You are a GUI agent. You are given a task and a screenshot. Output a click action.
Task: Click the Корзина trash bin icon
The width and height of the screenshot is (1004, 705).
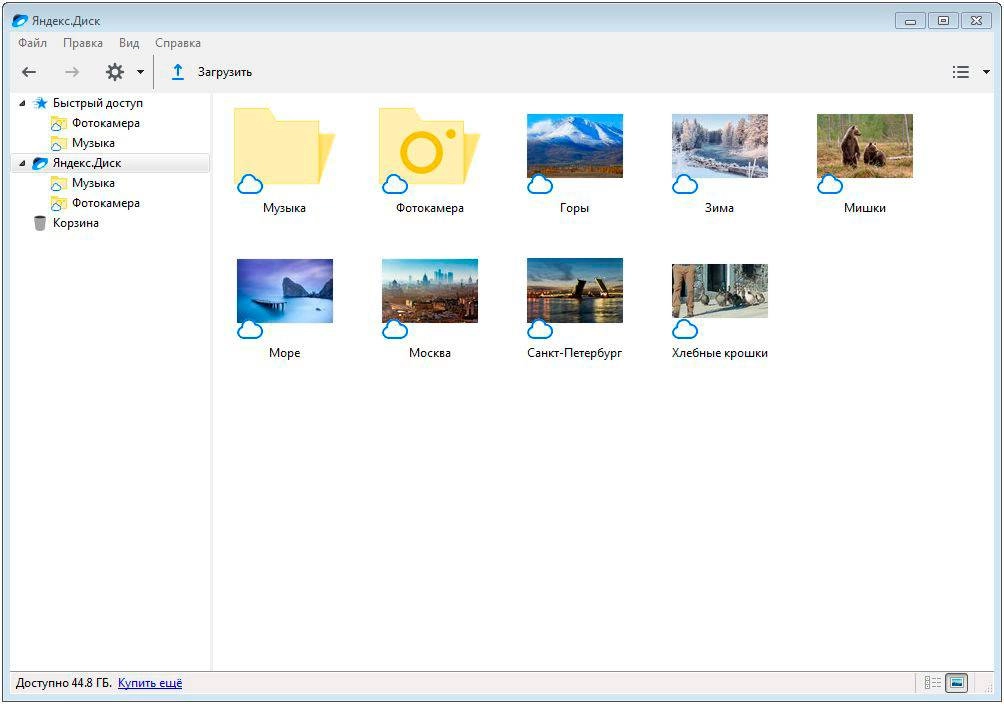(x=40, y=223)
